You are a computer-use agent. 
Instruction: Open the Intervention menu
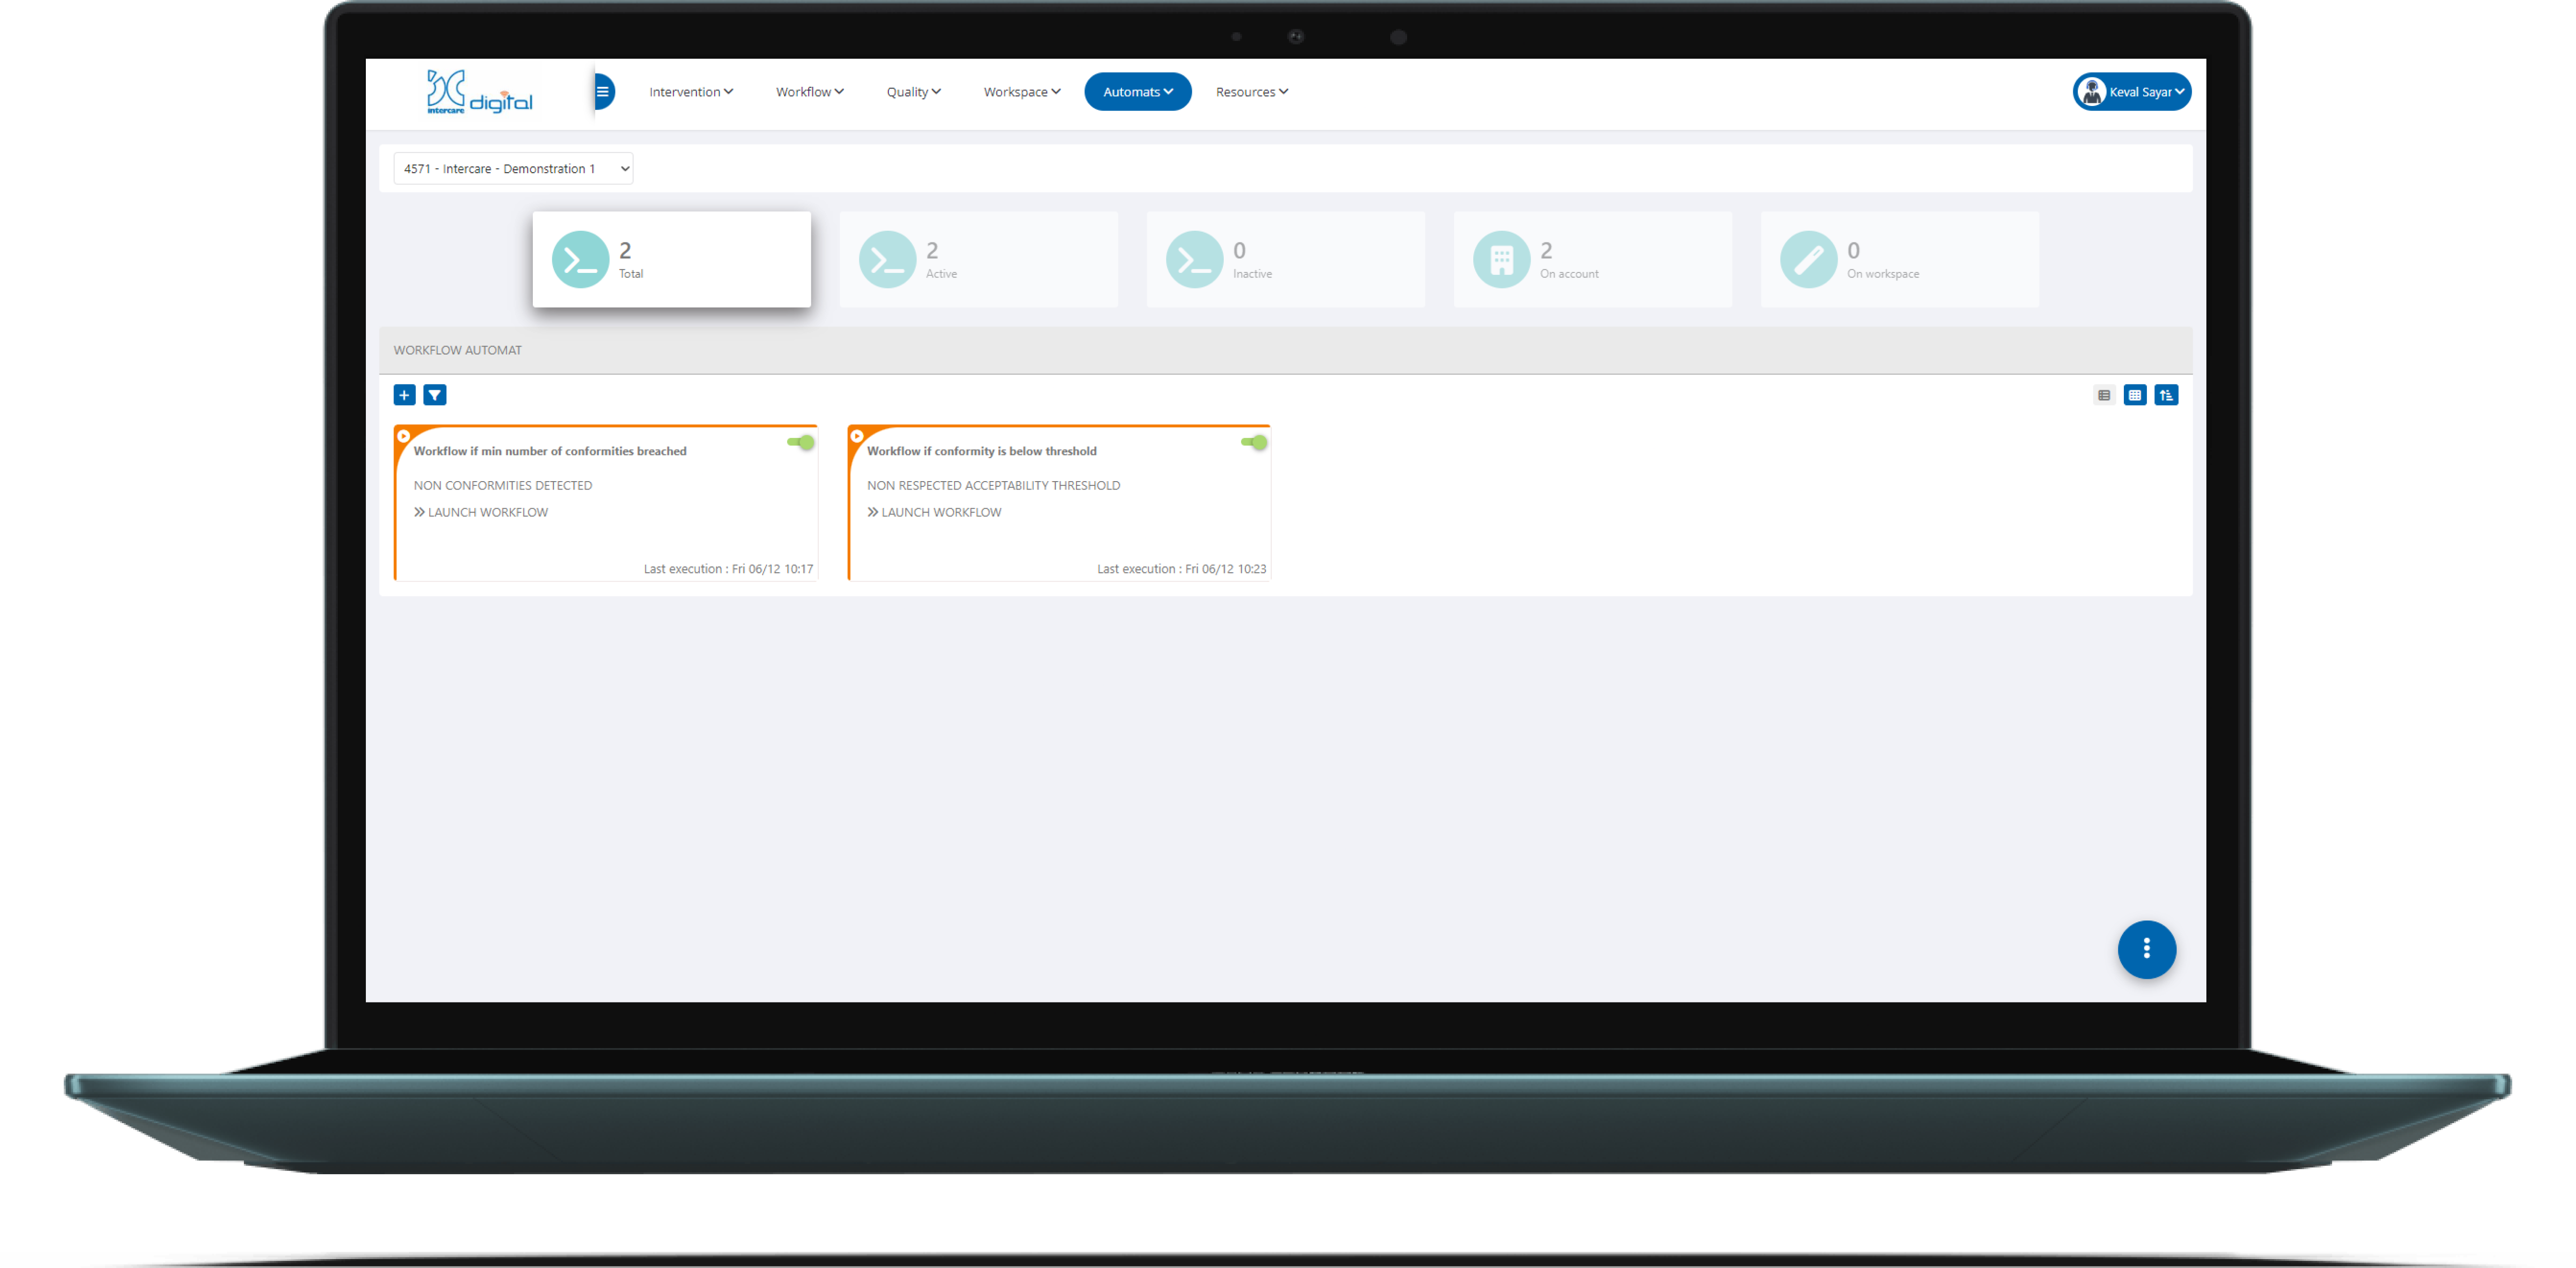click(691, 92)
